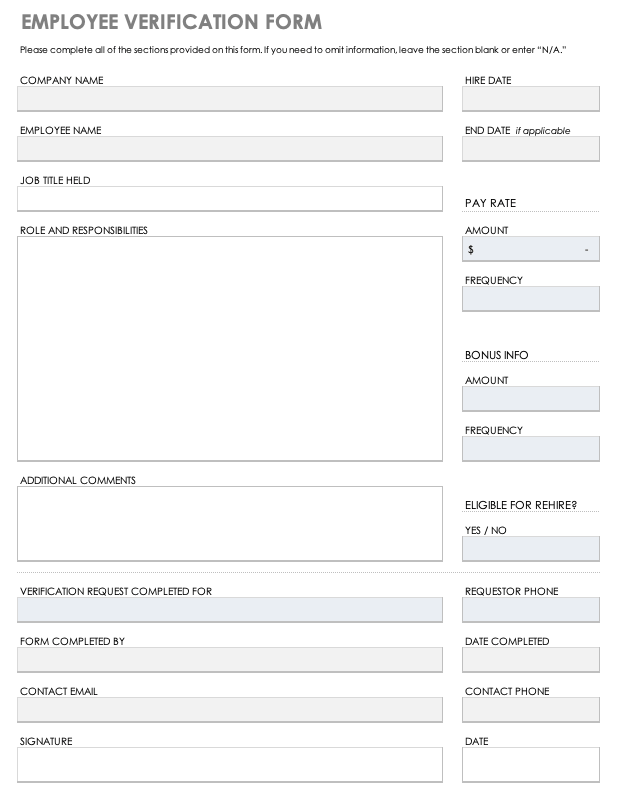The image size is (619, 801).
Task: Click the Employee Name text box
Action: click(x=229, y=148)
